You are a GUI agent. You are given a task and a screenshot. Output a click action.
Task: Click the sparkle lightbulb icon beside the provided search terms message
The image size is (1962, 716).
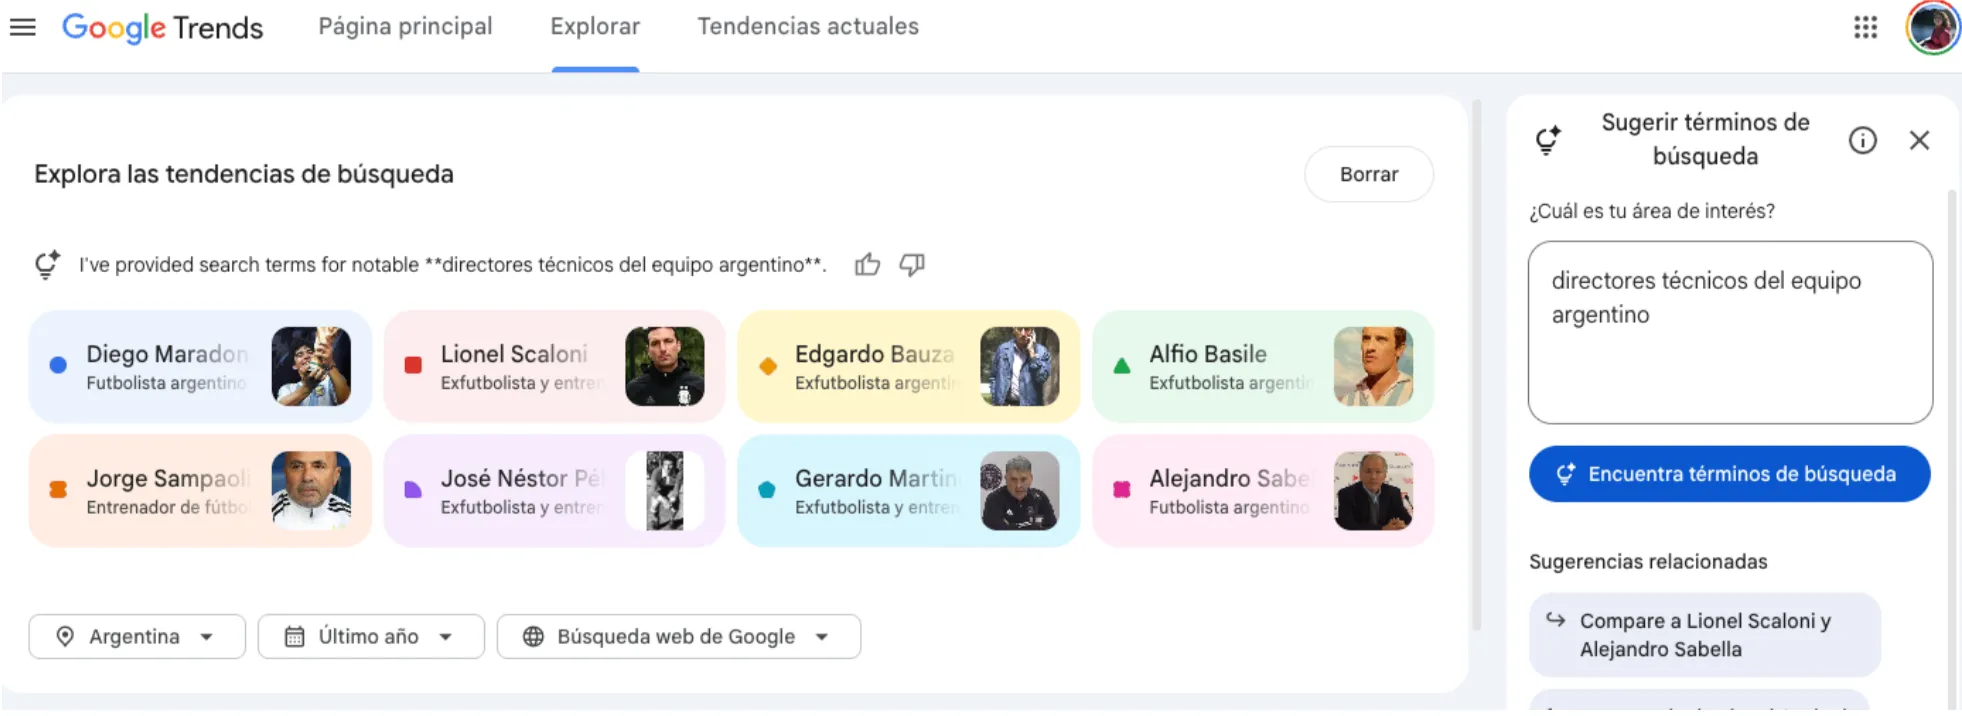coord(47,264)
